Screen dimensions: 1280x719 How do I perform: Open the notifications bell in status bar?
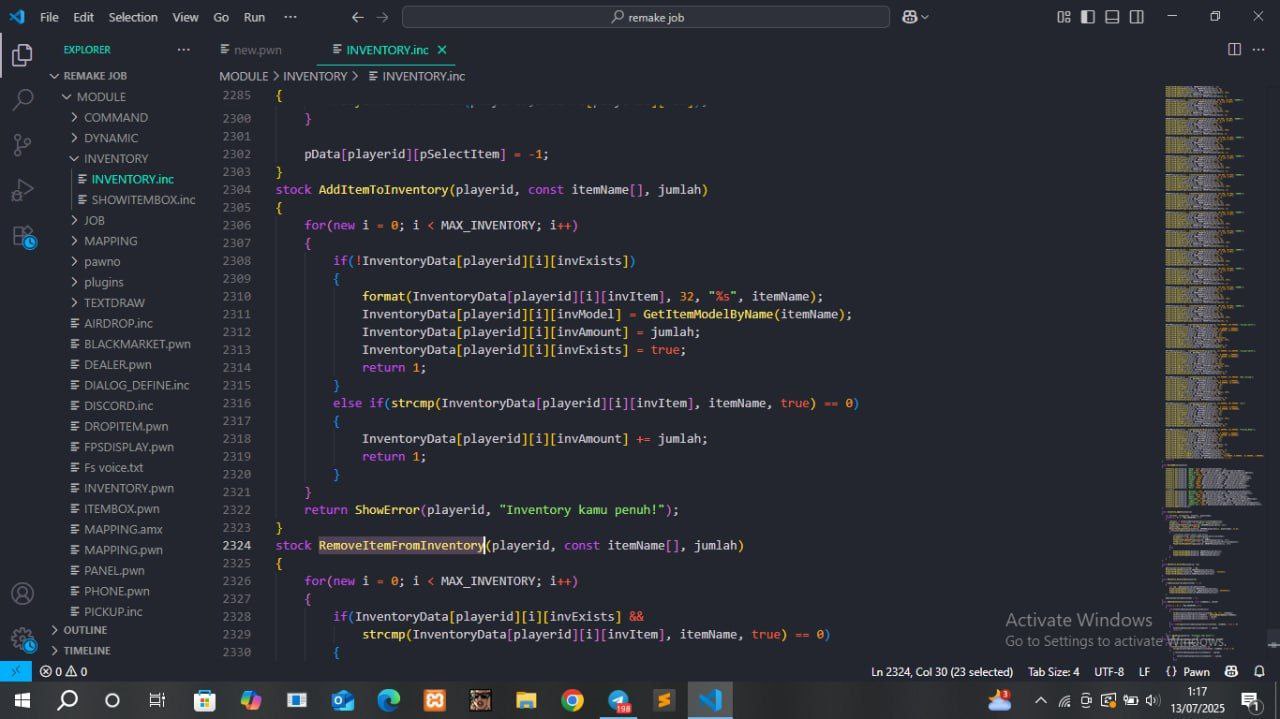pyautogui.click(x=1261, y=672)
